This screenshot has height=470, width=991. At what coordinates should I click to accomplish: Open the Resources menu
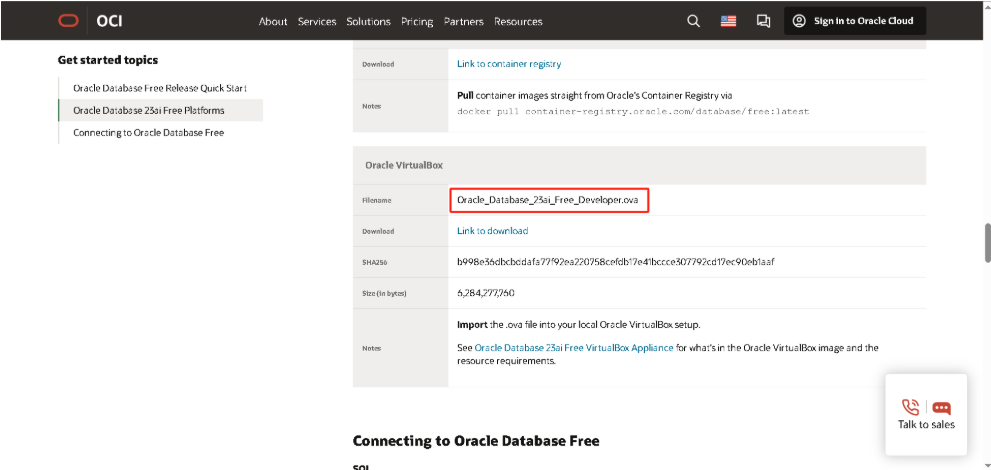(518, 21)
